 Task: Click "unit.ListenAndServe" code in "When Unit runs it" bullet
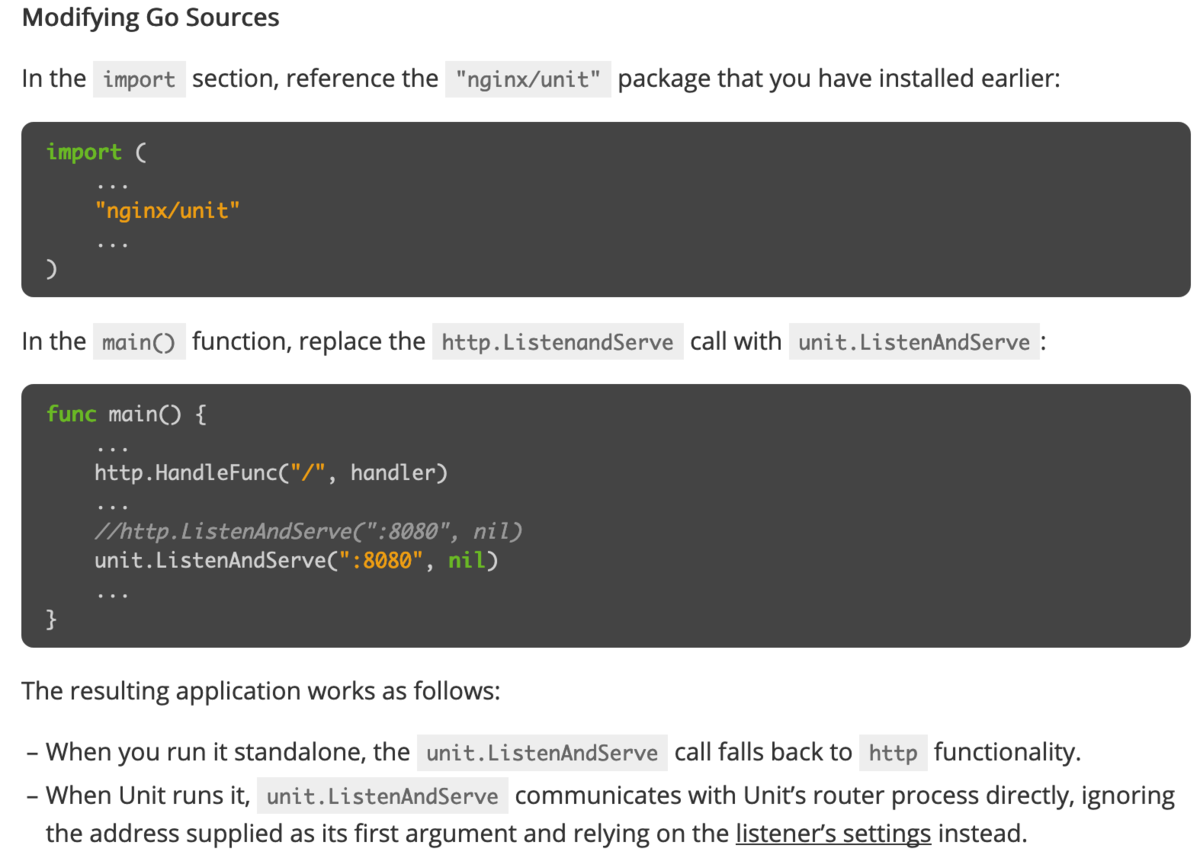[383, 797]
